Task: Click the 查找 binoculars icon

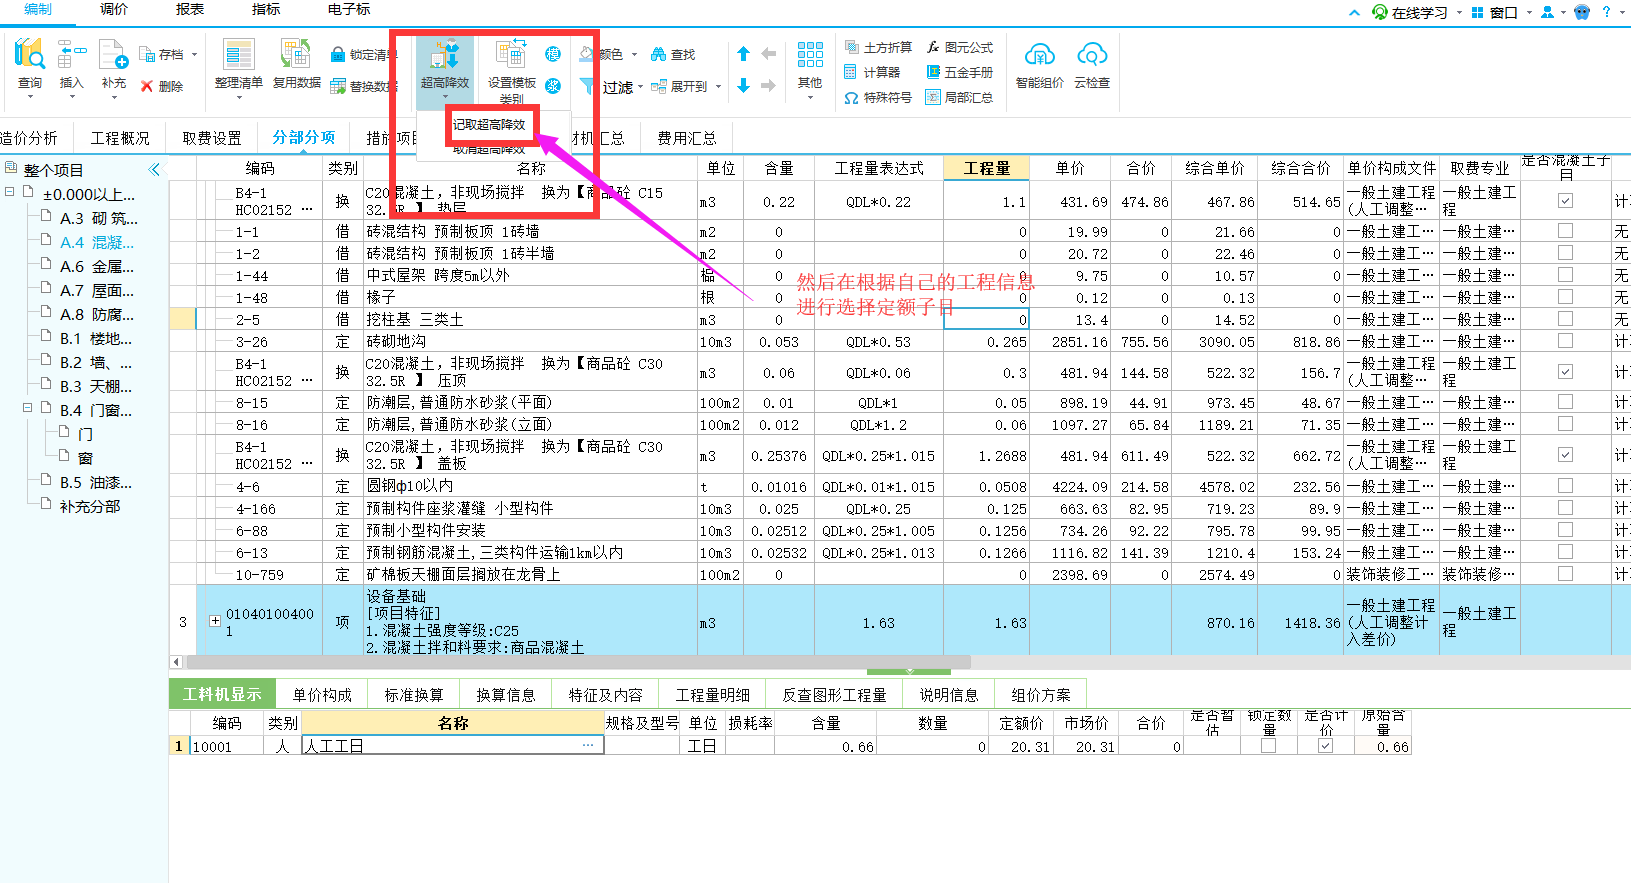Action: coord(658,55)
